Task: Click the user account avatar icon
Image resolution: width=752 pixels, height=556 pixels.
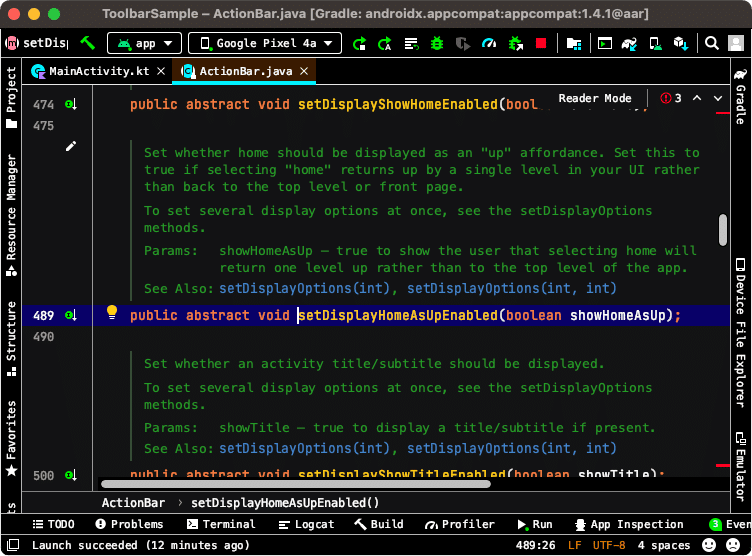Action: click(736, 43)
